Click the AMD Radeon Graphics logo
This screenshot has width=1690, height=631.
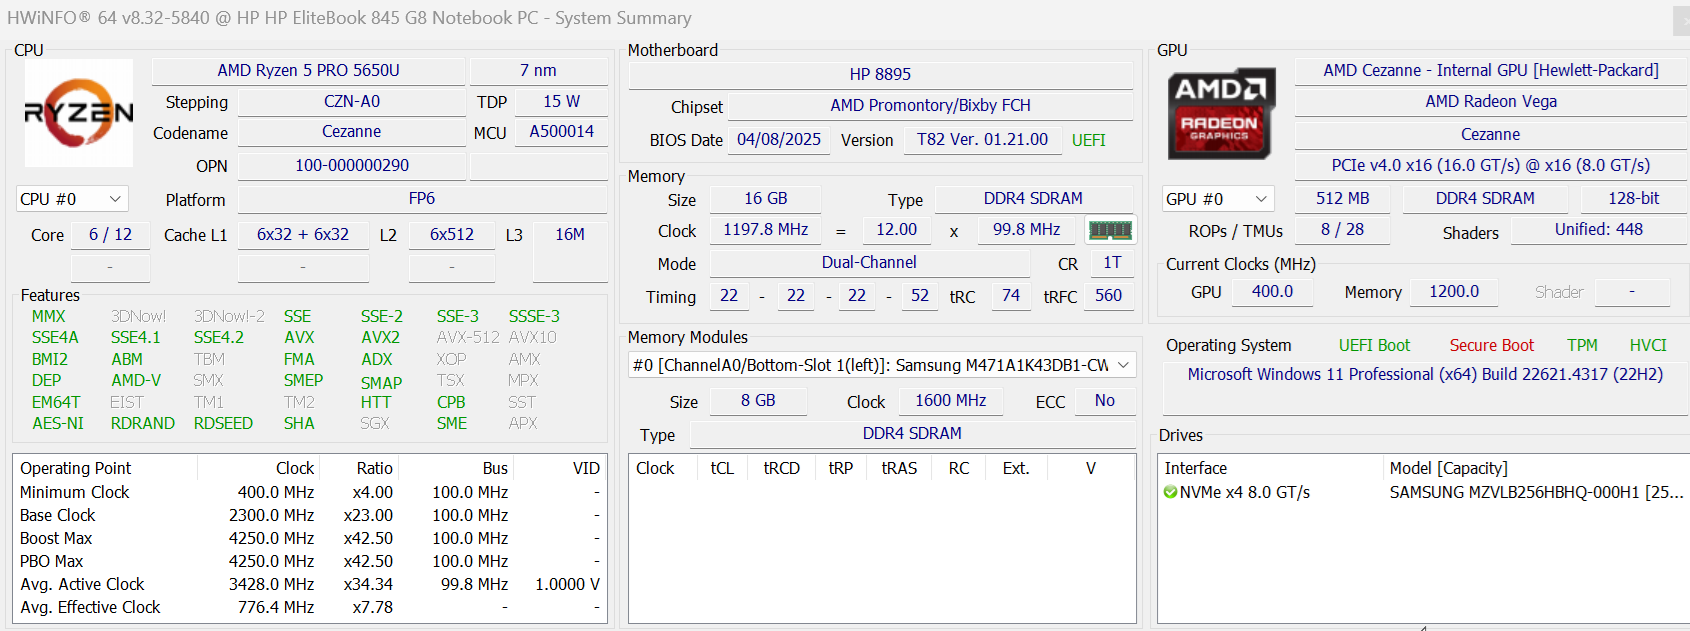(1219, 114)
